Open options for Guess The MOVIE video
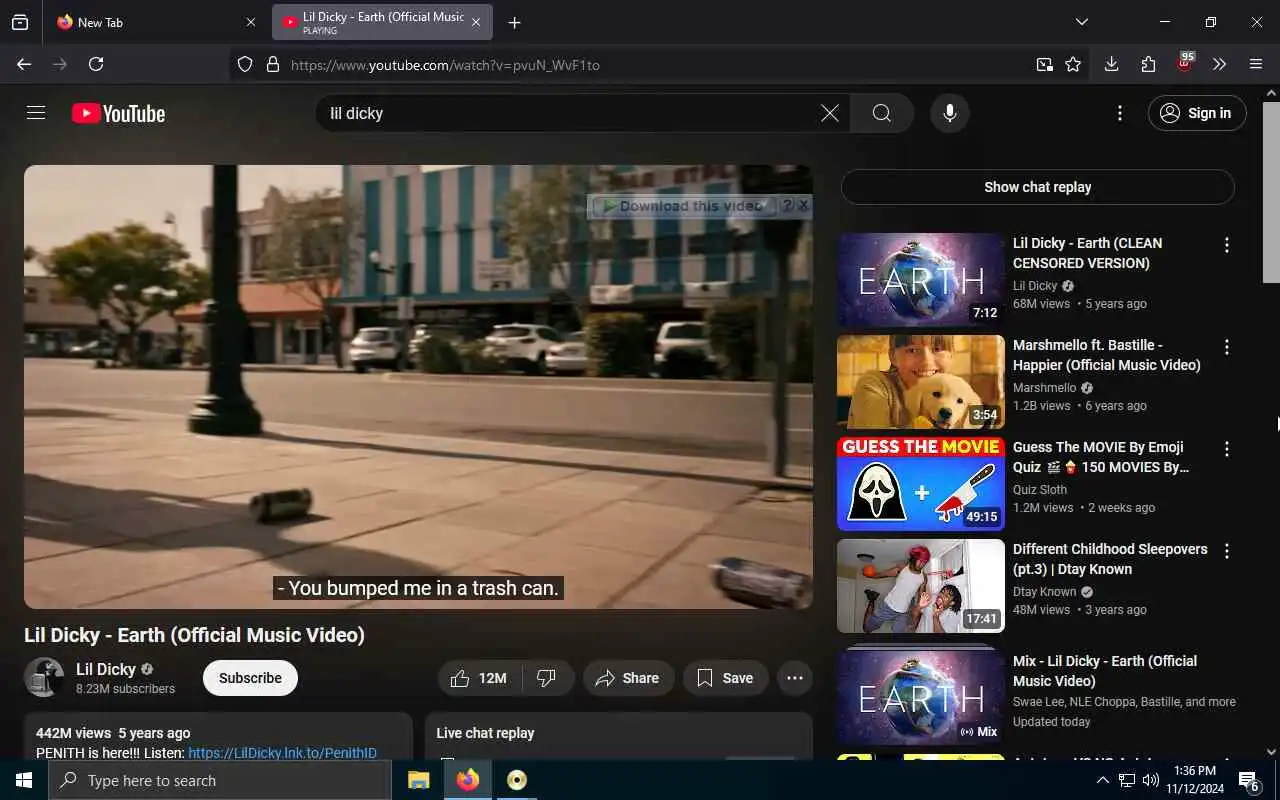This screenshot has height=800, width=1280. [1227, 449]
